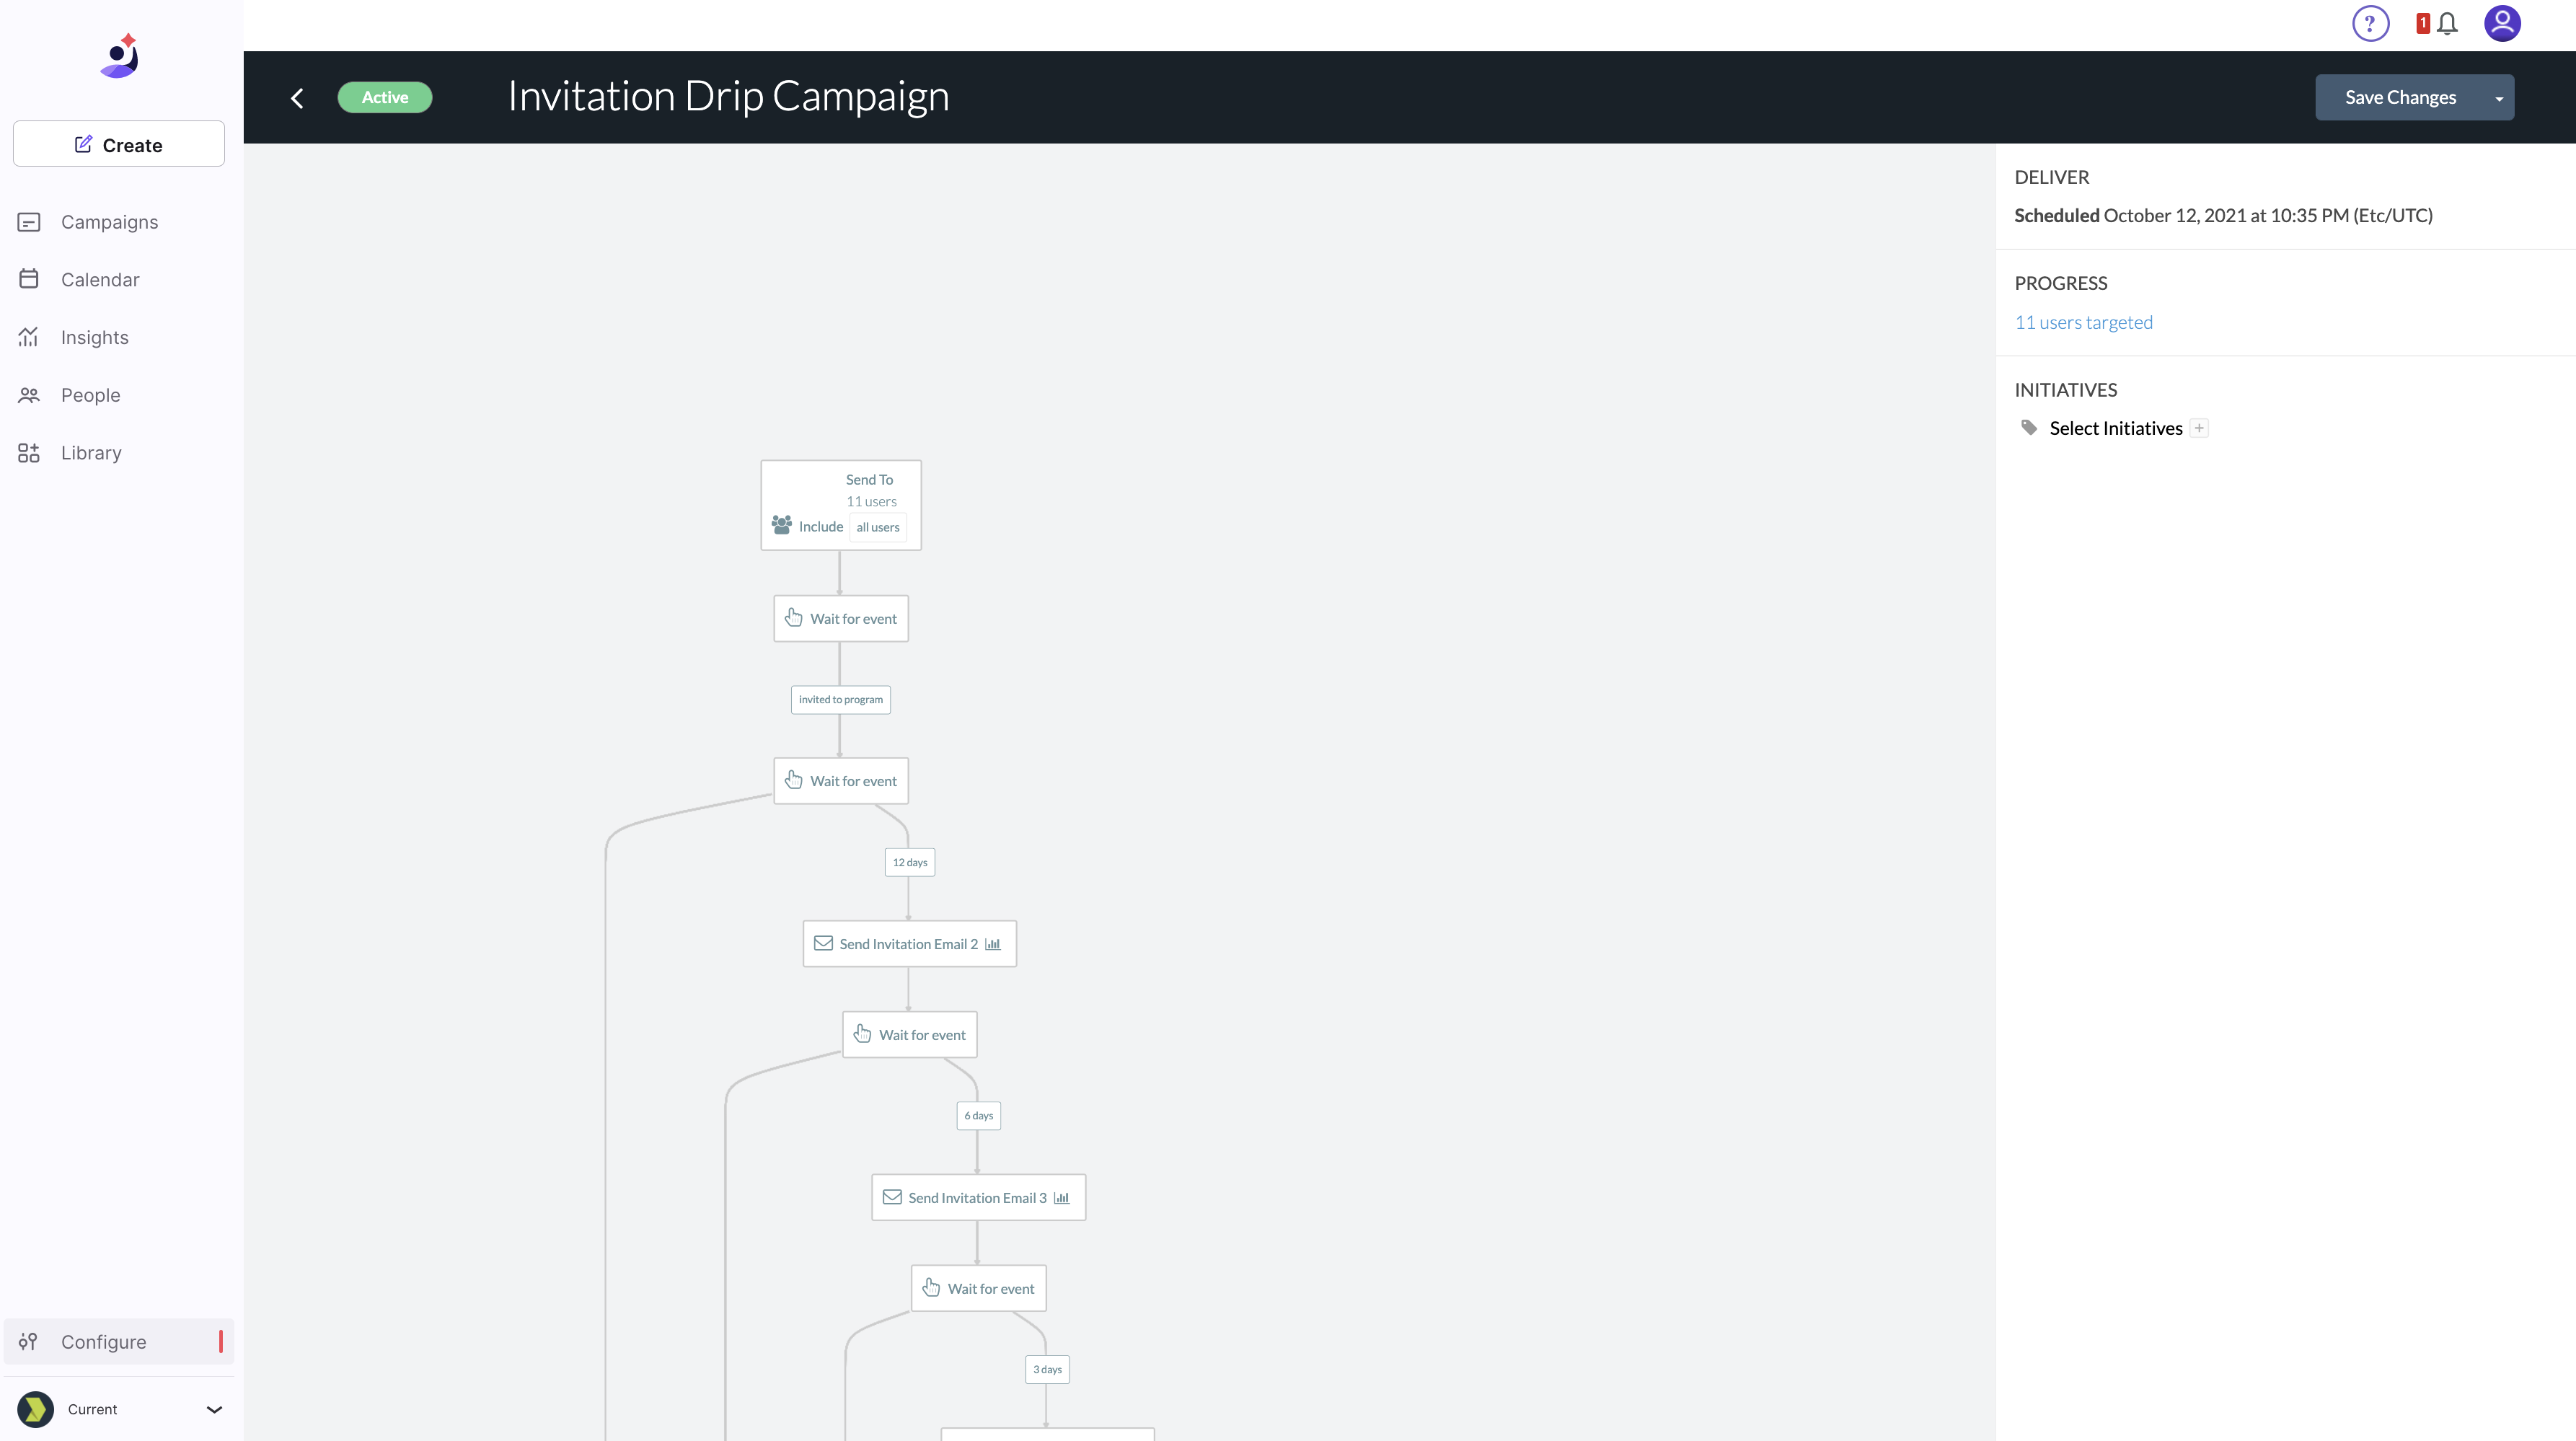
Task: Click Select Initiatives label
Action: [x=2116, y=428]
